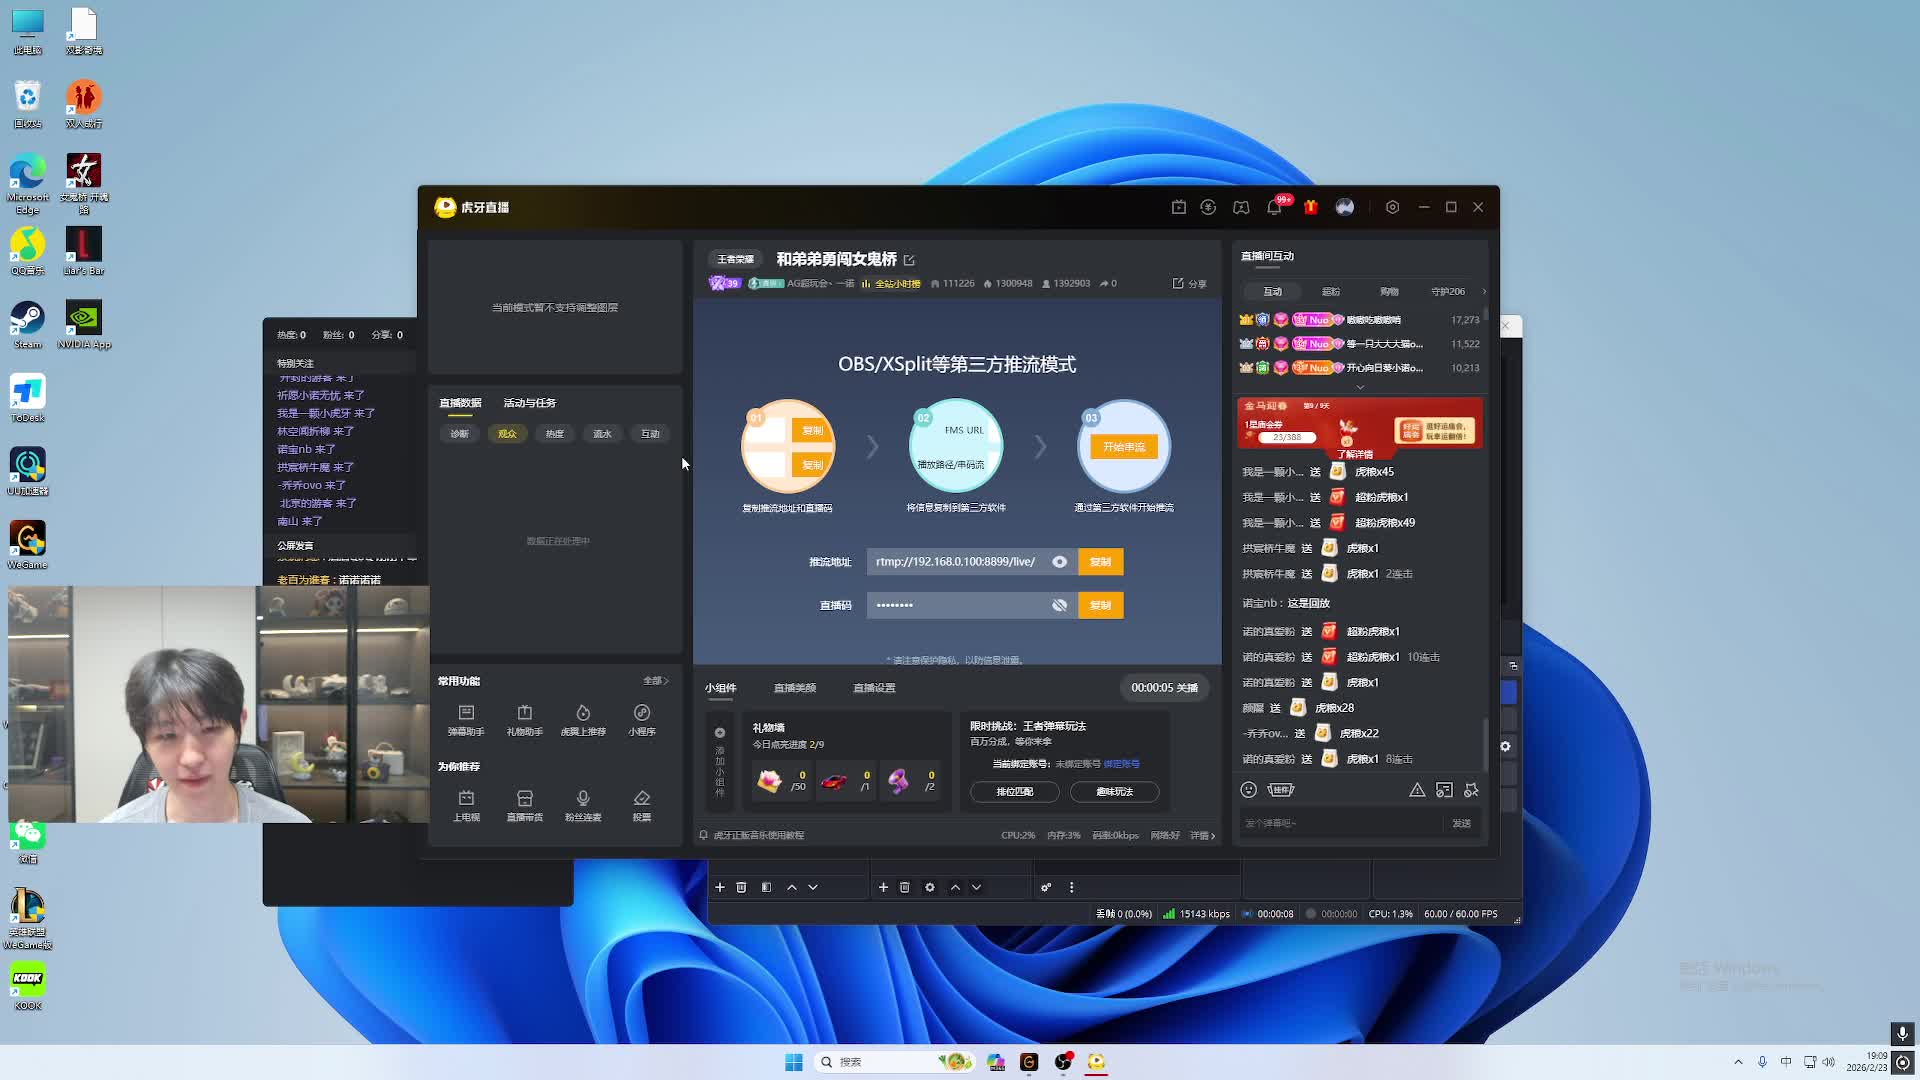Select the 观众 audience filter pill

(x=507, y=434)
